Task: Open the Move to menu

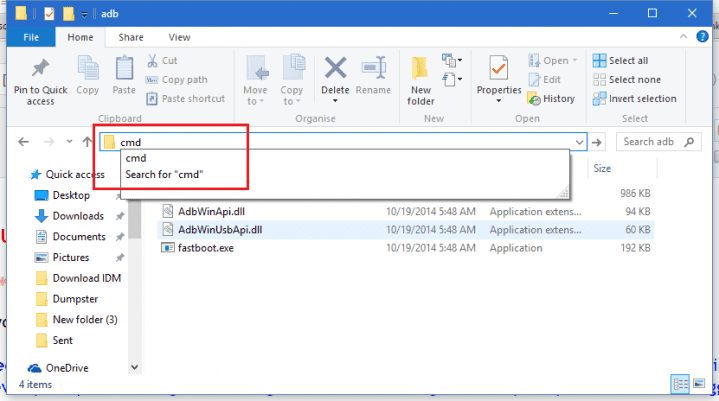Action: coord(255,80)
